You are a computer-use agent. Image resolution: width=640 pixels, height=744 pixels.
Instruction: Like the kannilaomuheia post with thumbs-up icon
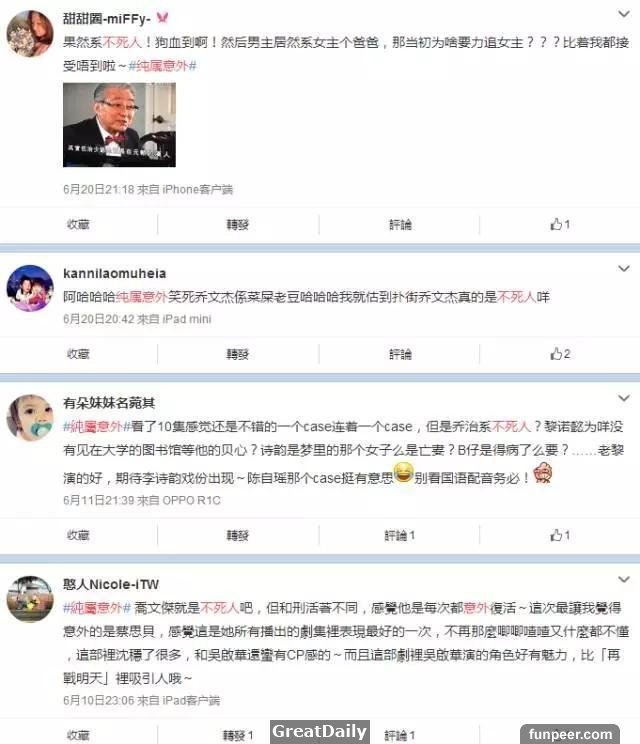click(560, 353)
